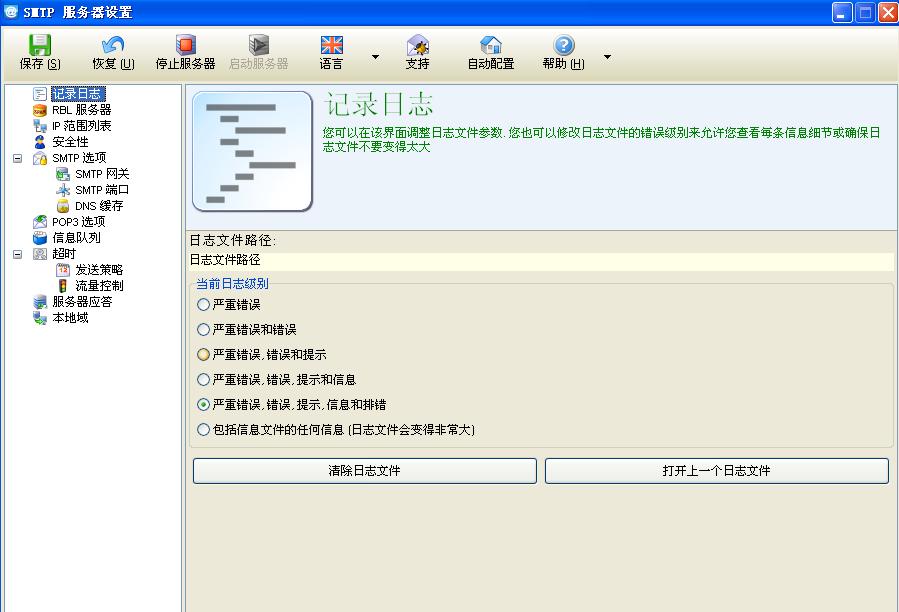
Task: Open the 本地域 tree label
Action: (x=71, y=318)
